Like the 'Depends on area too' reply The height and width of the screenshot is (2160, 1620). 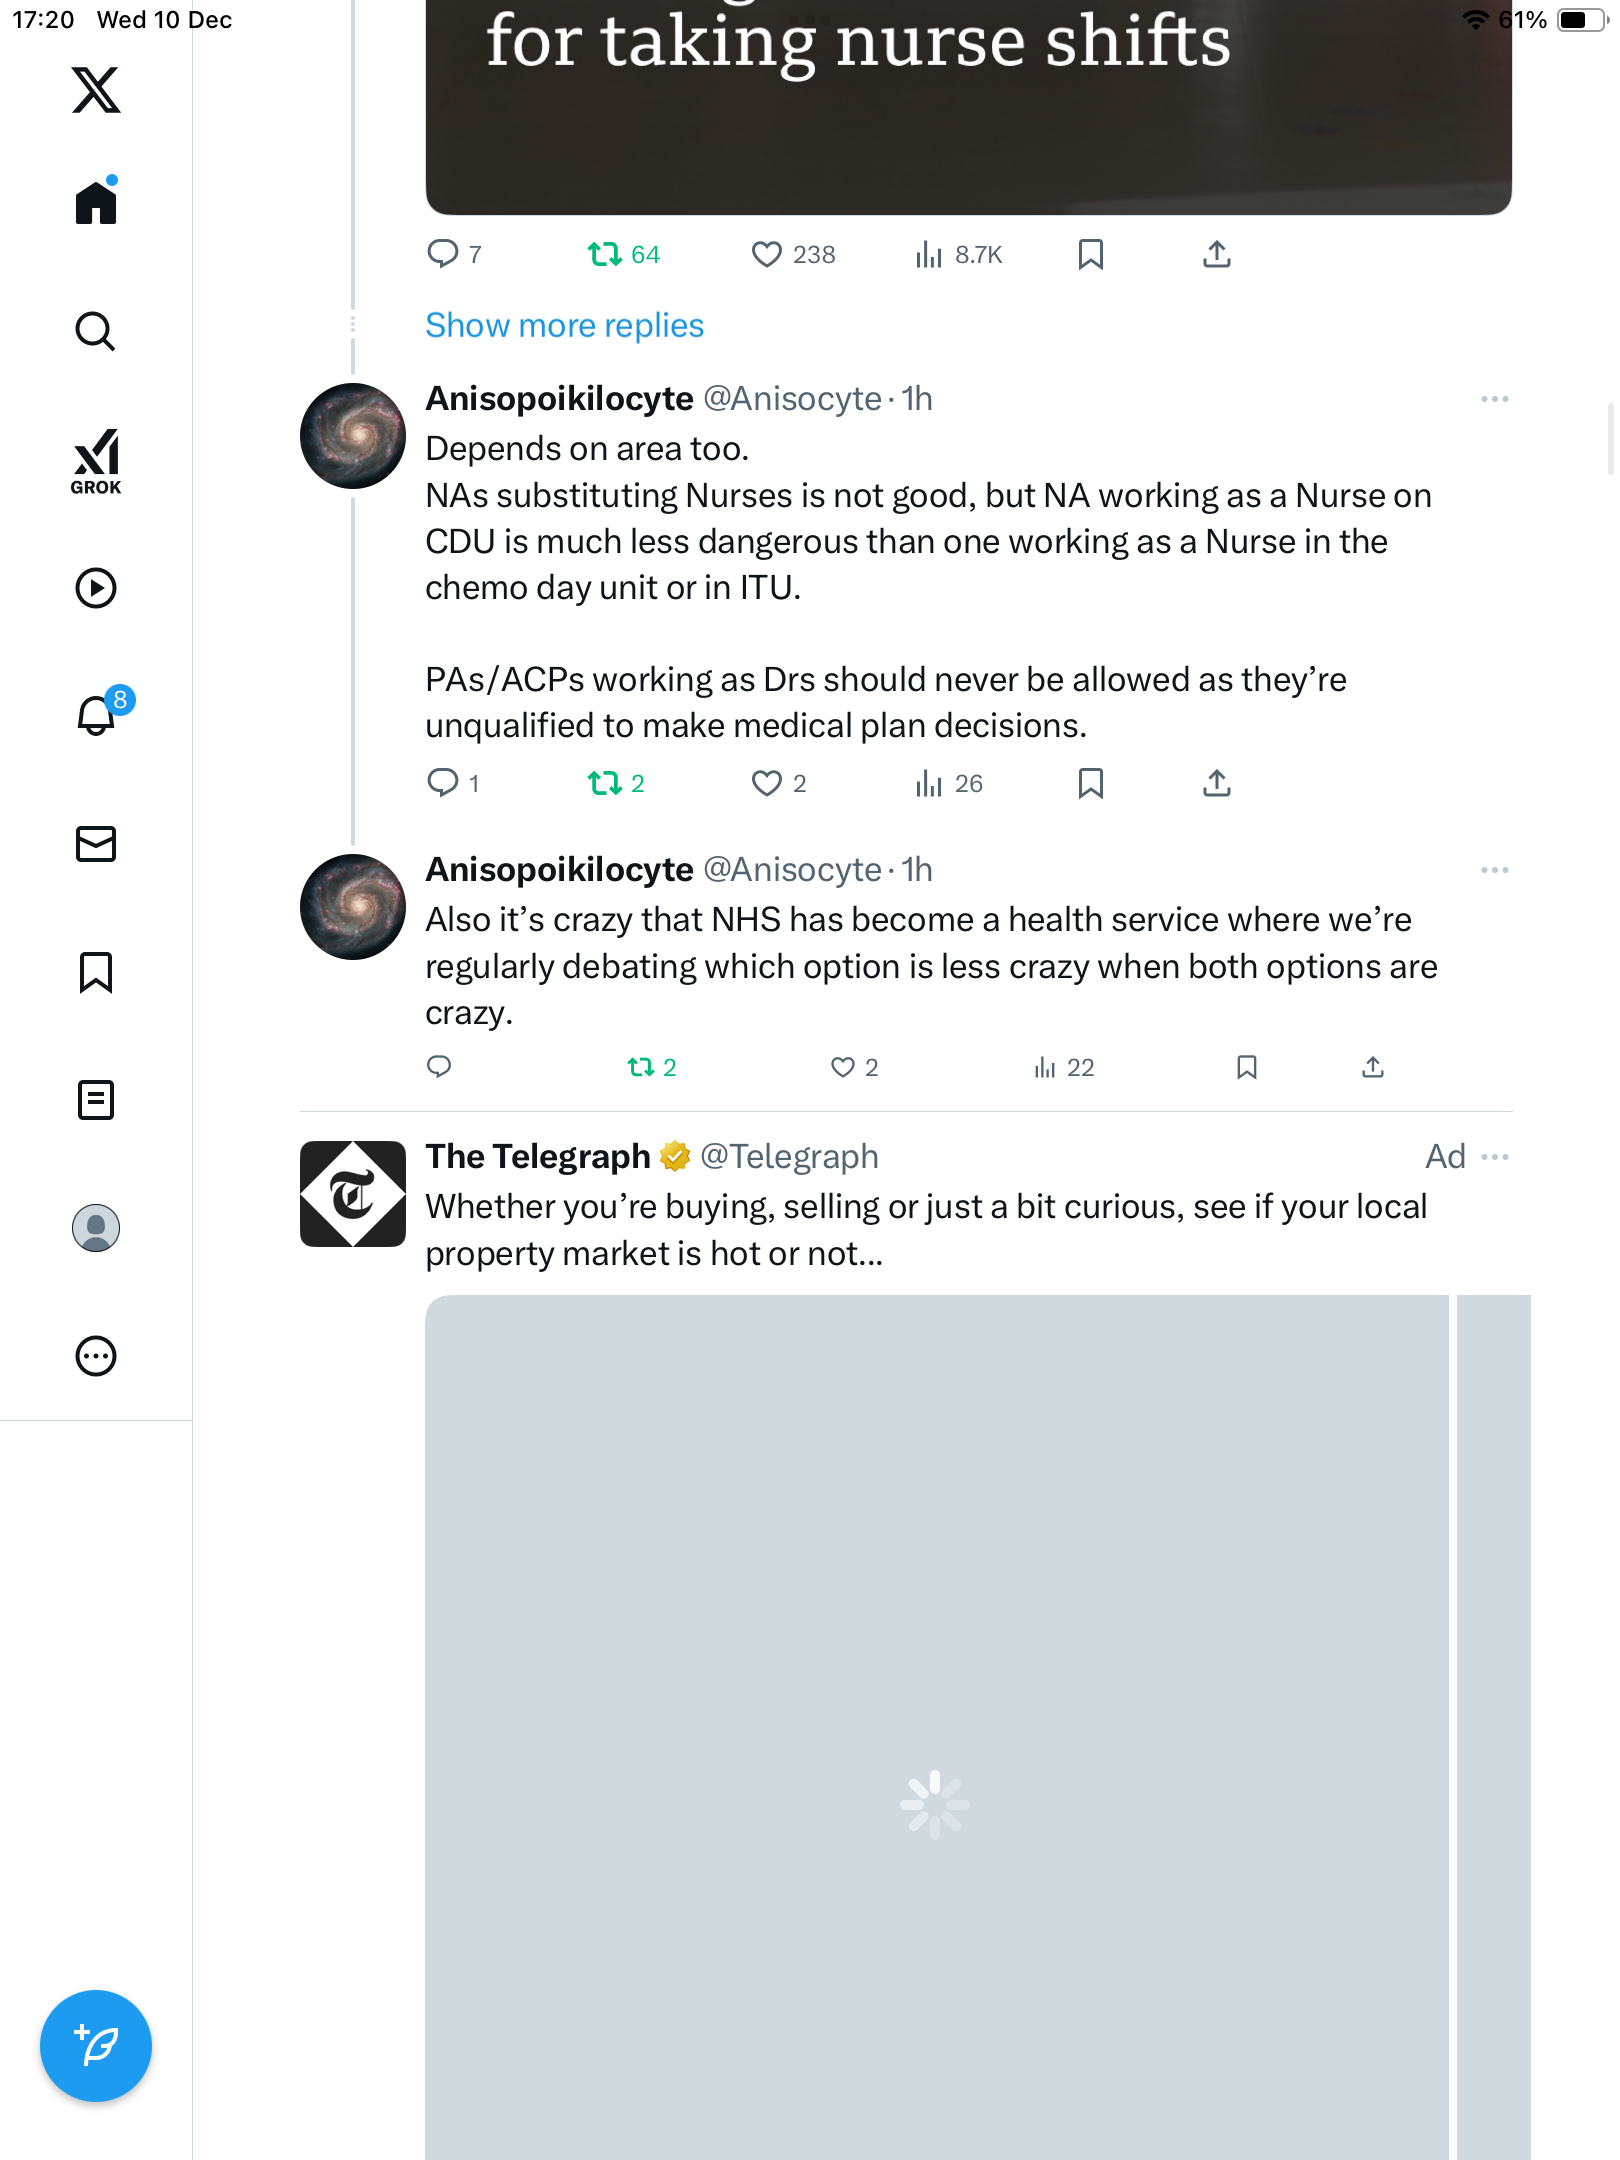click(x=767, y=783)
